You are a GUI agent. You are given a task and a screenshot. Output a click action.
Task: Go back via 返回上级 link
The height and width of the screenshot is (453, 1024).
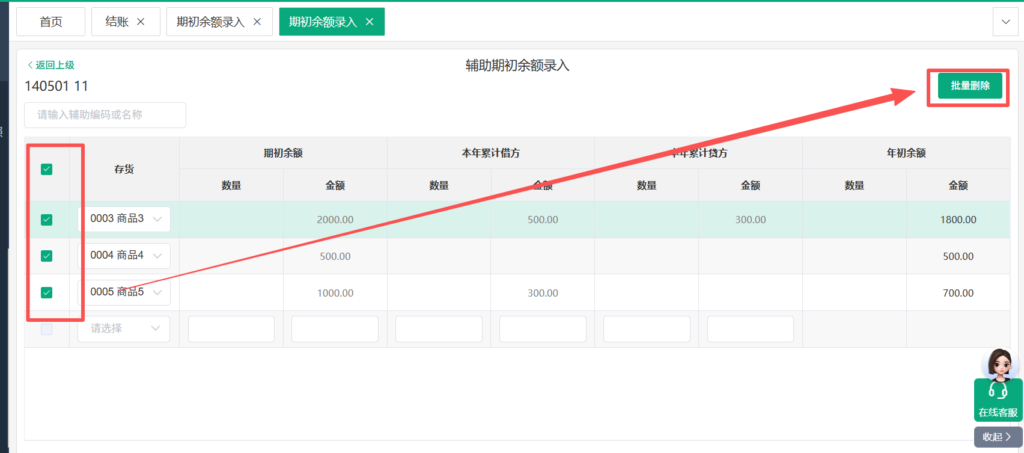coord(50,65)
